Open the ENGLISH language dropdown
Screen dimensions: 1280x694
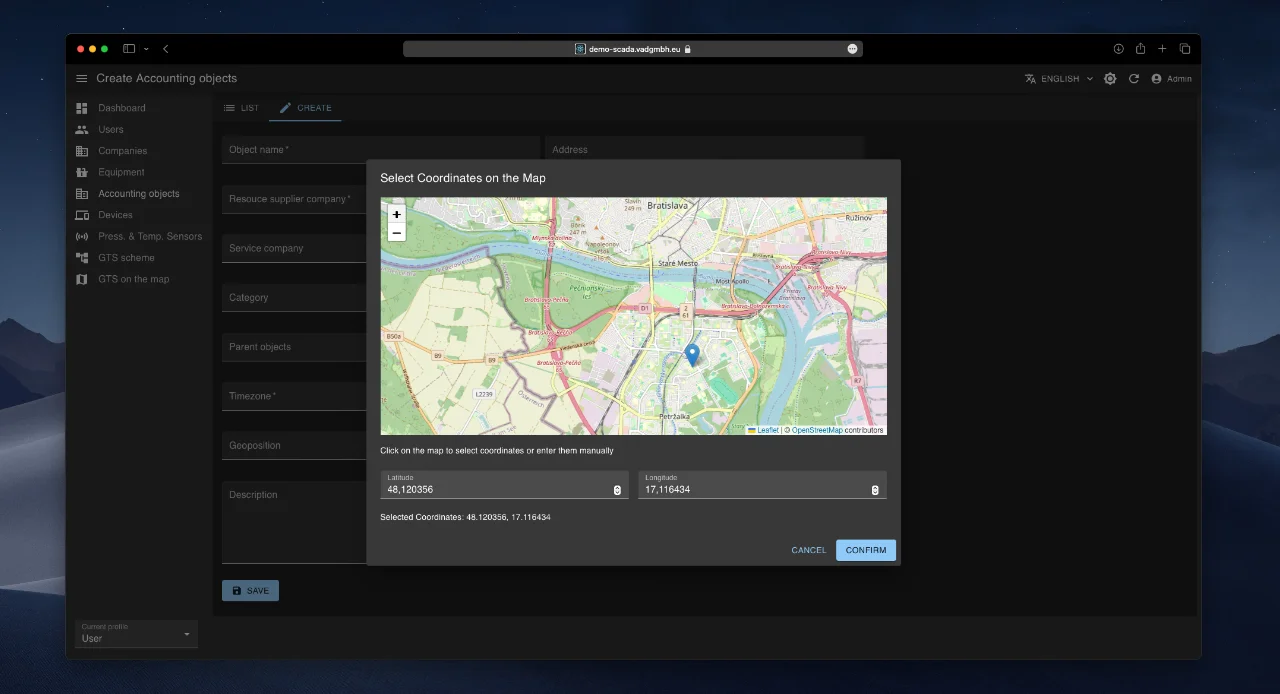click(1059, 79)
